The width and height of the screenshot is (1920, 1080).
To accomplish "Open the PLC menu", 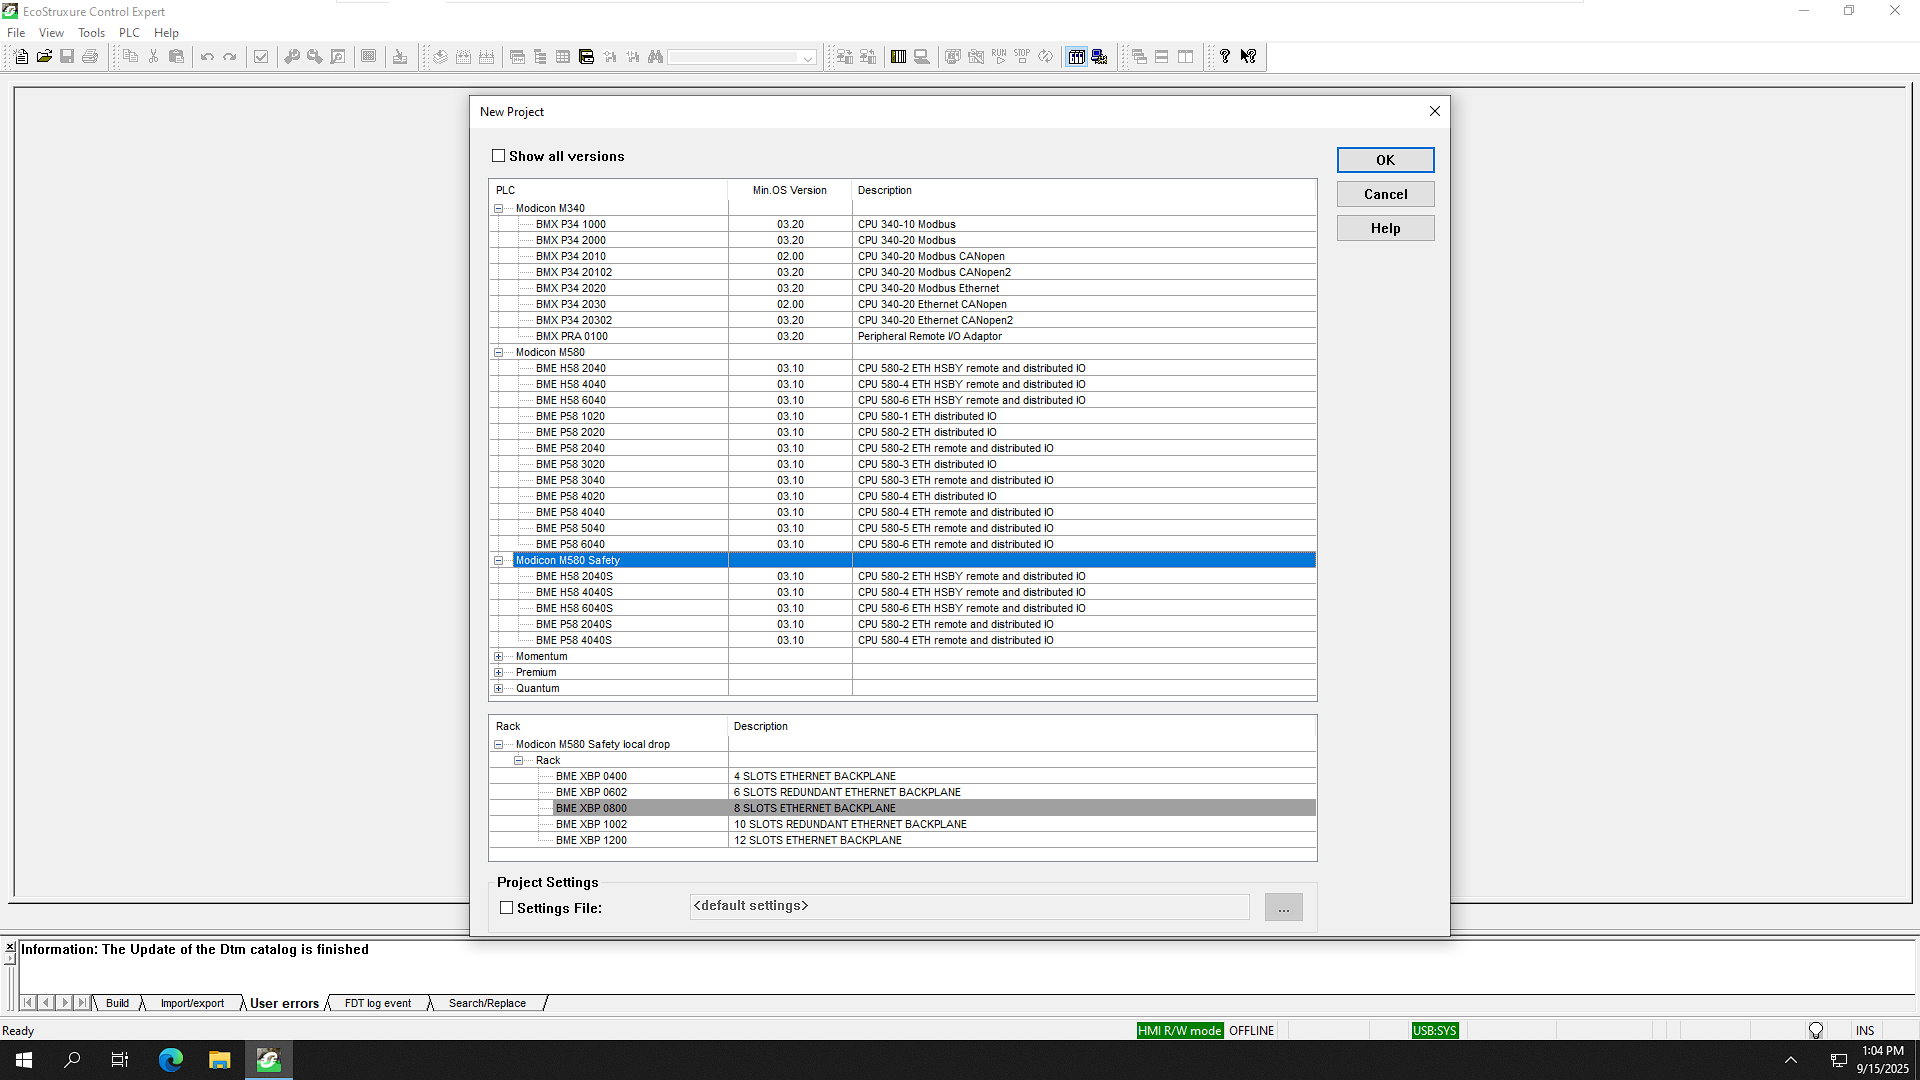I will click(129, 33).
